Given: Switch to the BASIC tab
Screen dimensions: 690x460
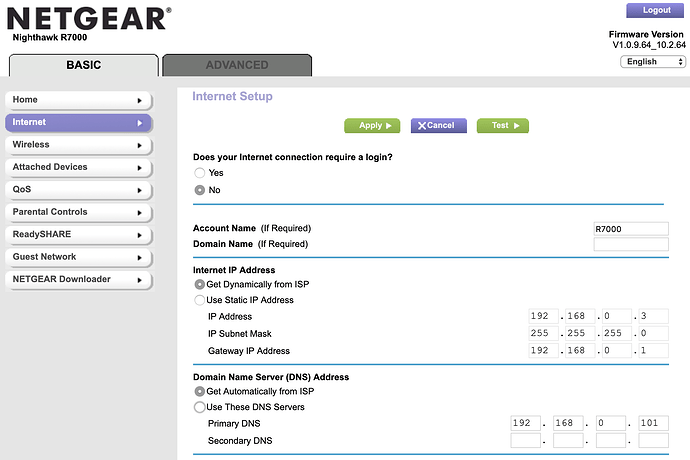Looking at the screenshot, I should (83, 65).
